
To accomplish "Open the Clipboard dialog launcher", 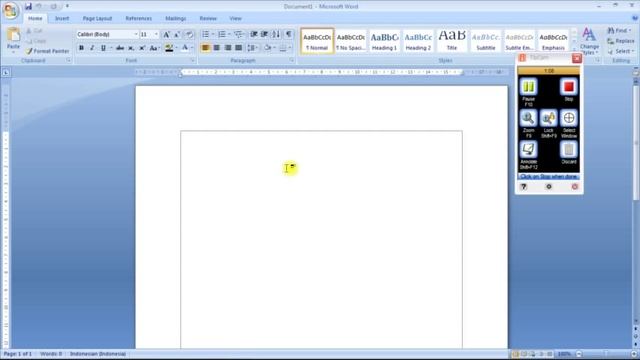I will [x=68, y=60].
